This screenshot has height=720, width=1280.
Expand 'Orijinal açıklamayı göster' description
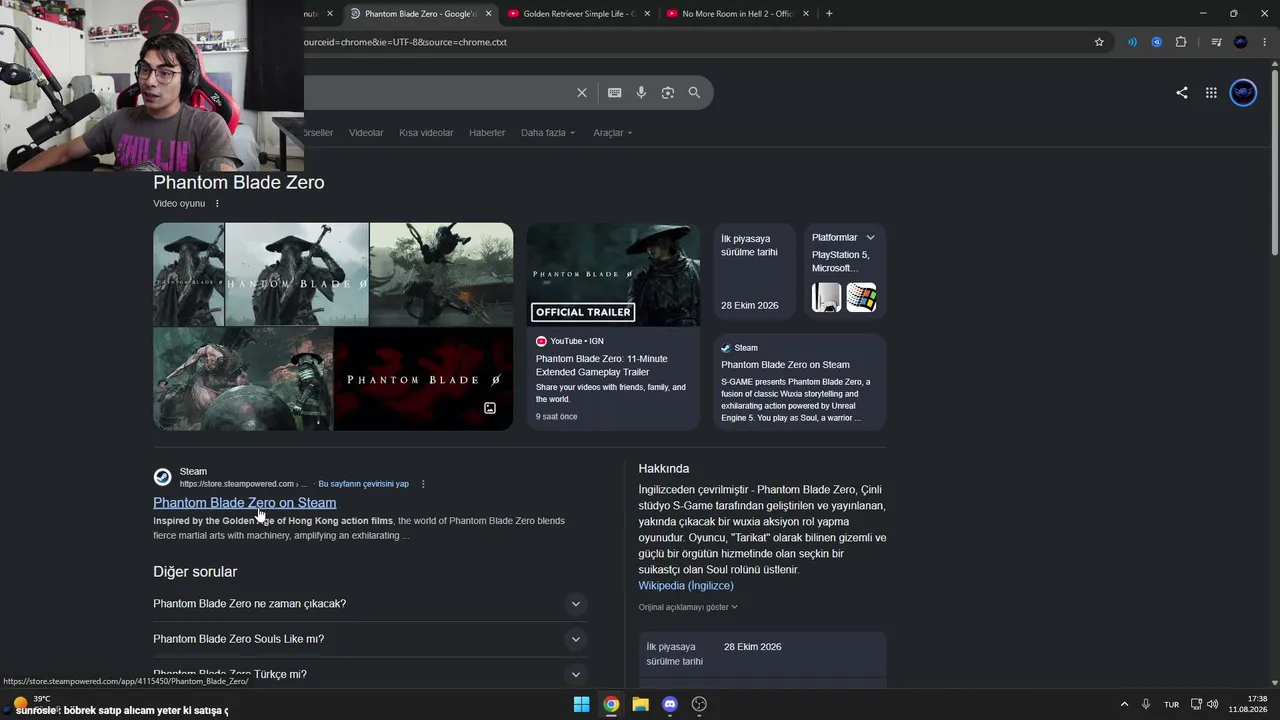688,607
